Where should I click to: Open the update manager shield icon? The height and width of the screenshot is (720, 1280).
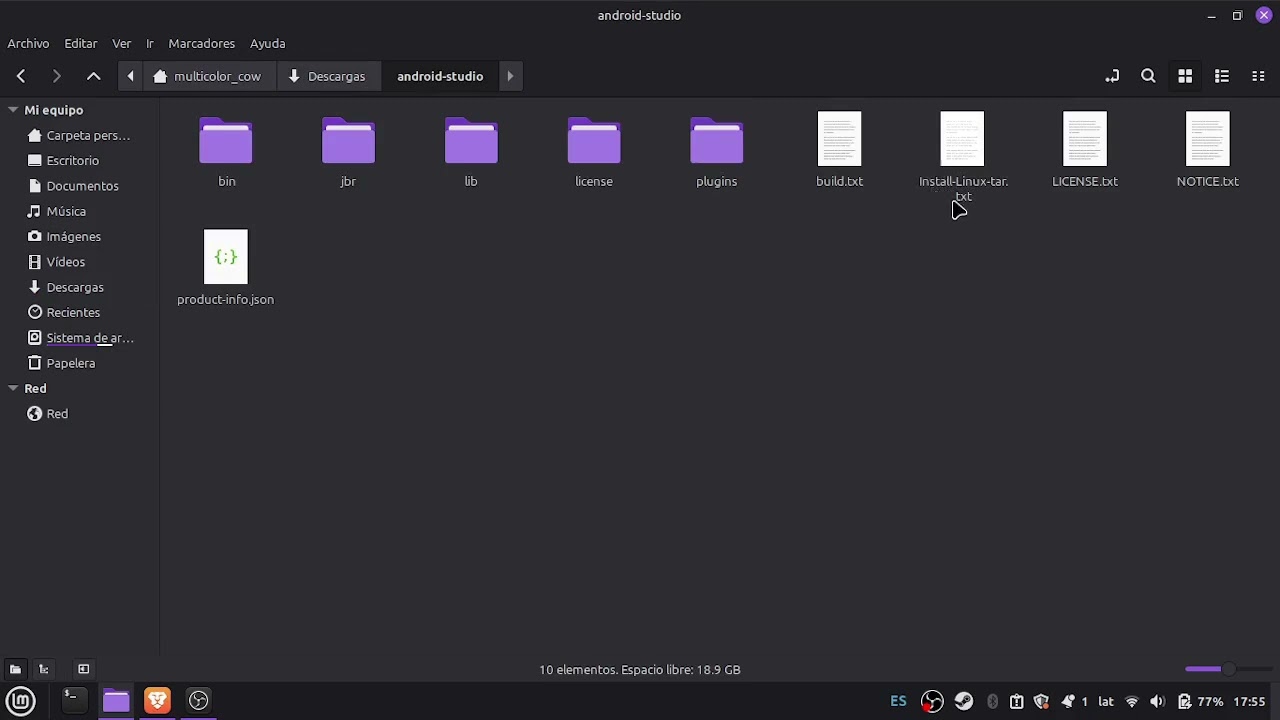point(1041,701)
